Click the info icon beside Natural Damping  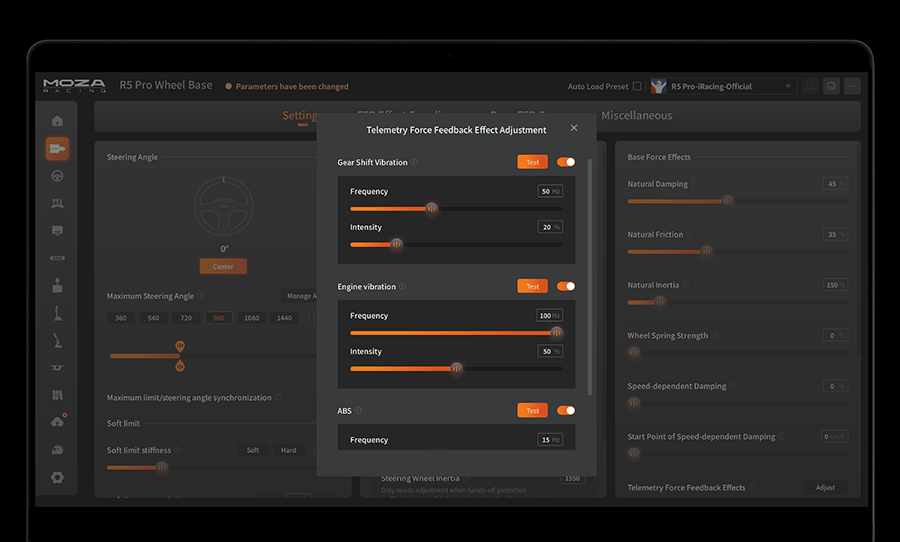pyautogui.click(x=694, y=184)
